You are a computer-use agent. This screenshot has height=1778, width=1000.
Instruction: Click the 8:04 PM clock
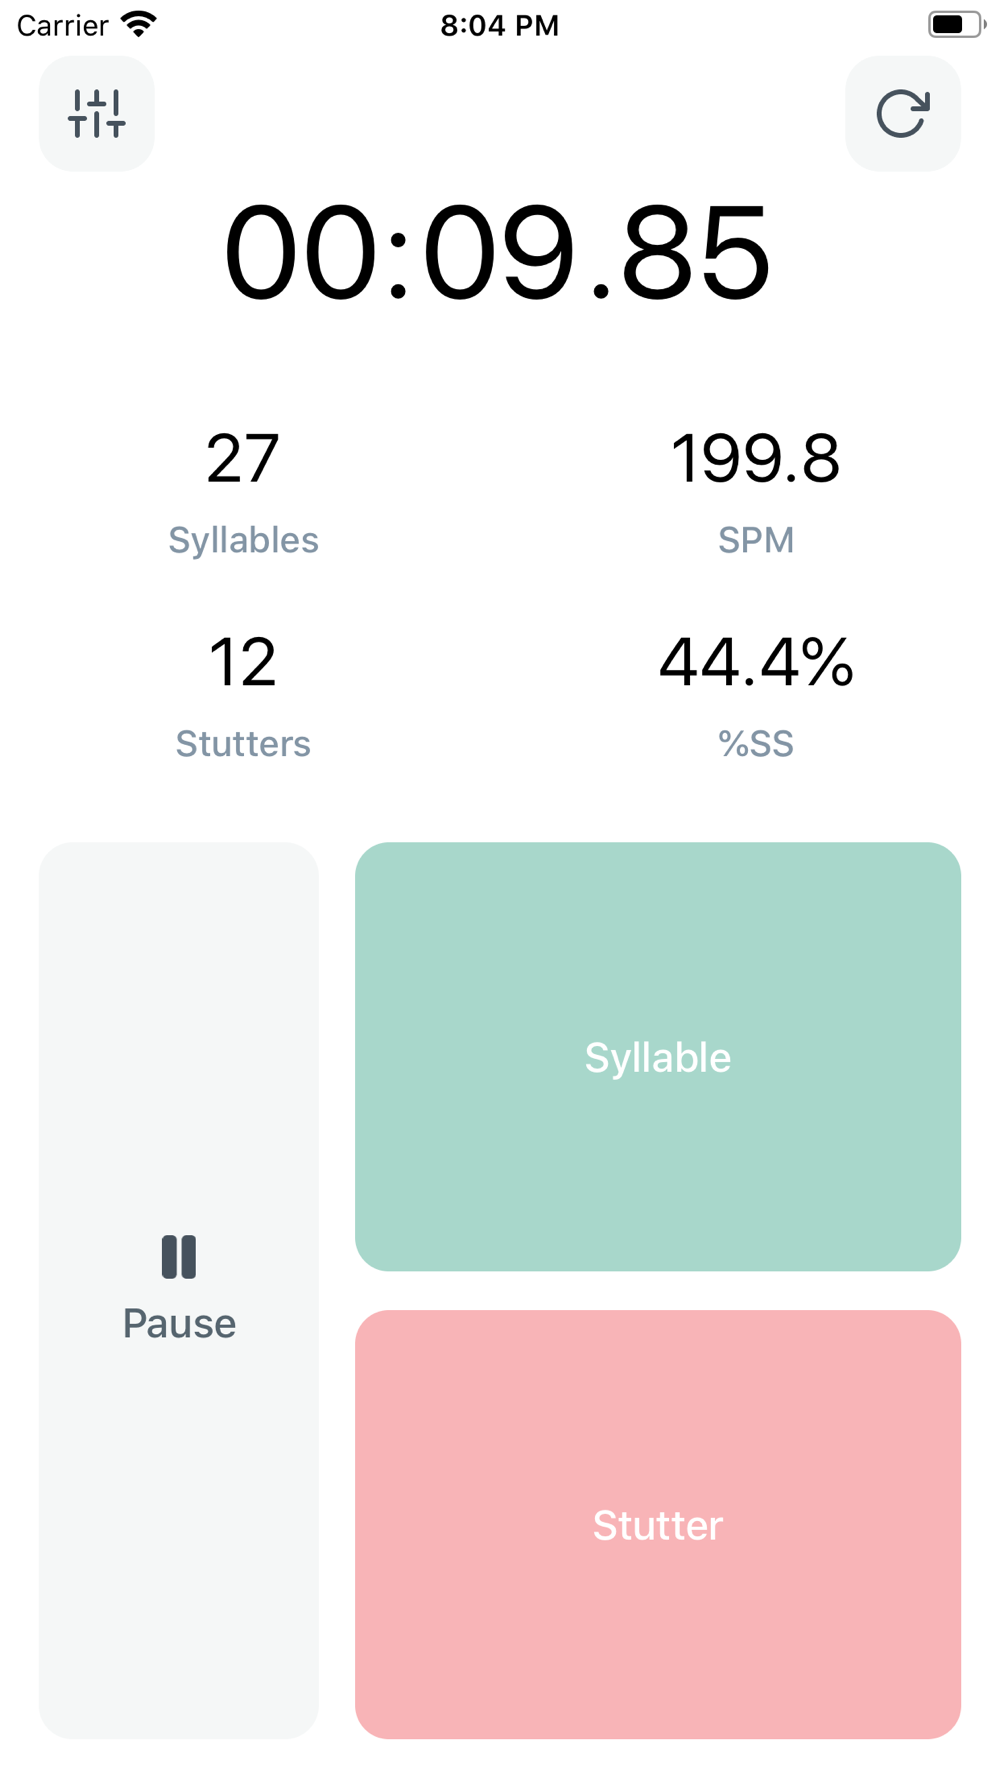pyautogui.click(x=499, y=25)
